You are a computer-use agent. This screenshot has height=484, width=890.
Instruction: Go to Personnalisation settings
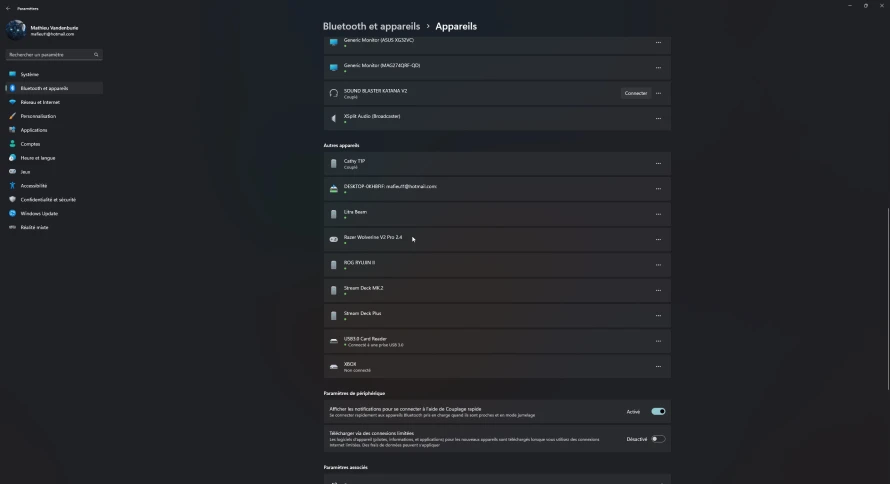54,116
